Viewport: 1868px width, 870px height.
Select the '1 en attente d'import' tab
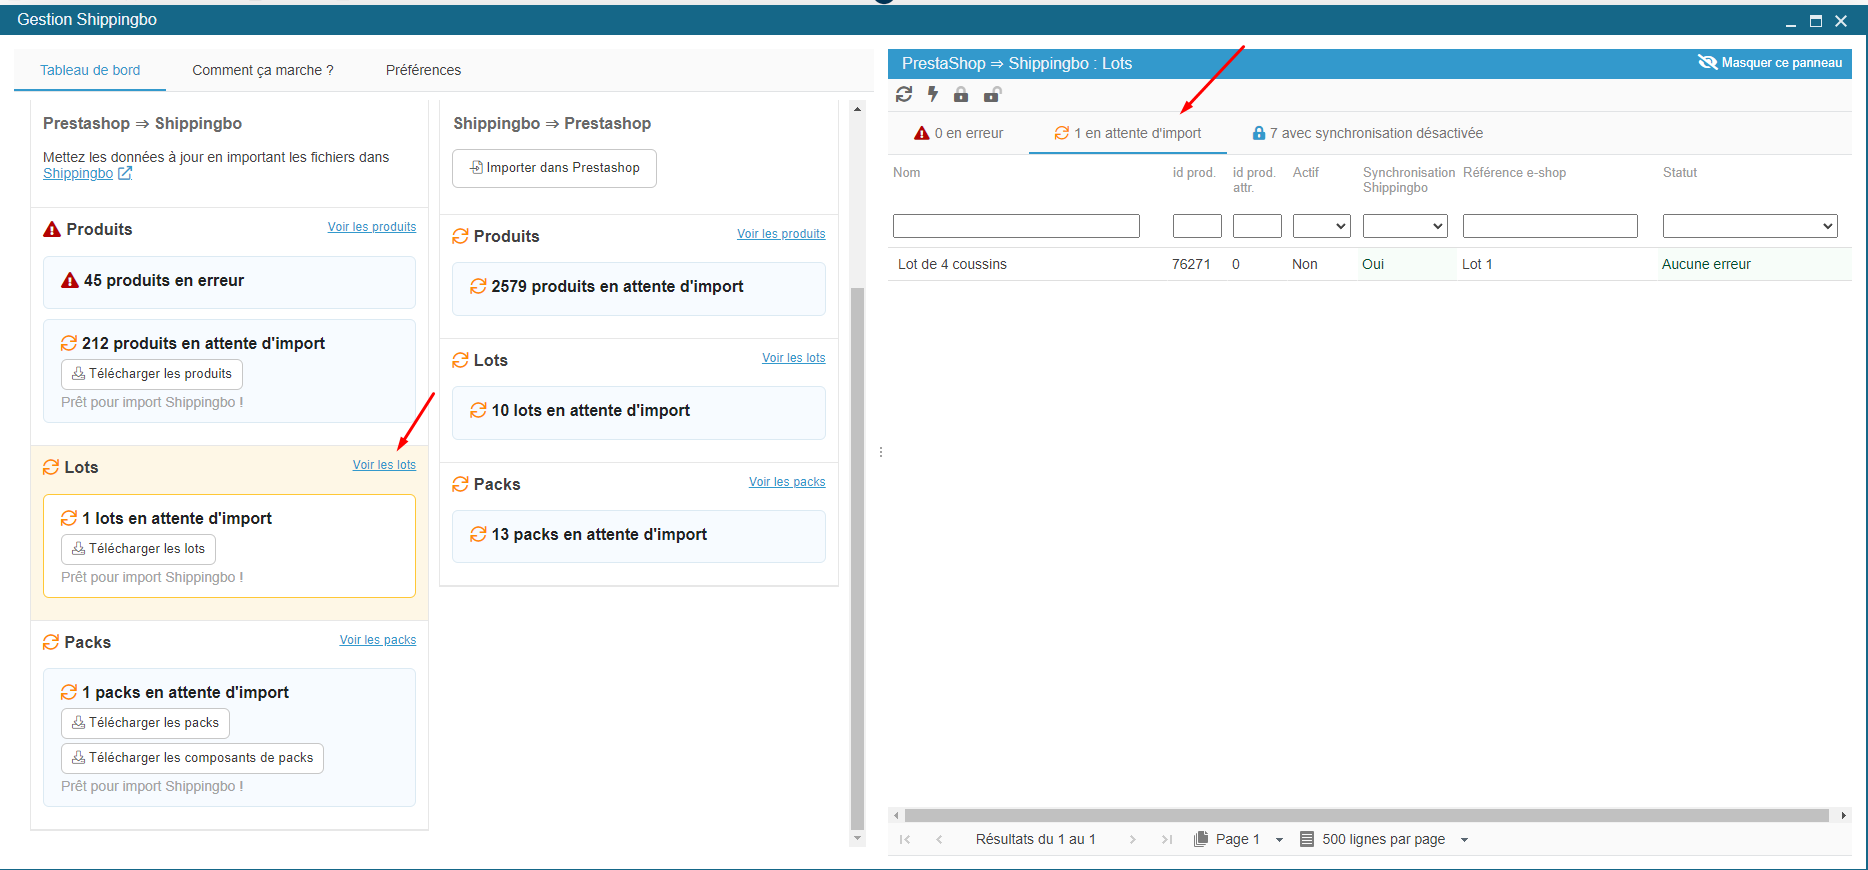[1128, 133]
